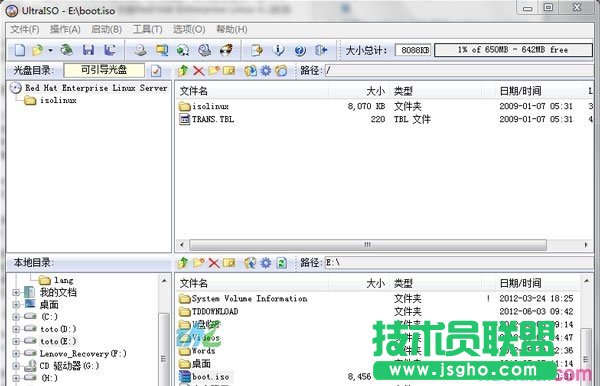Click folder-with-disc icon right of disc toolbar gear
Image resolution: width=600 pixels, height=386 pixels.
(281, 71)
